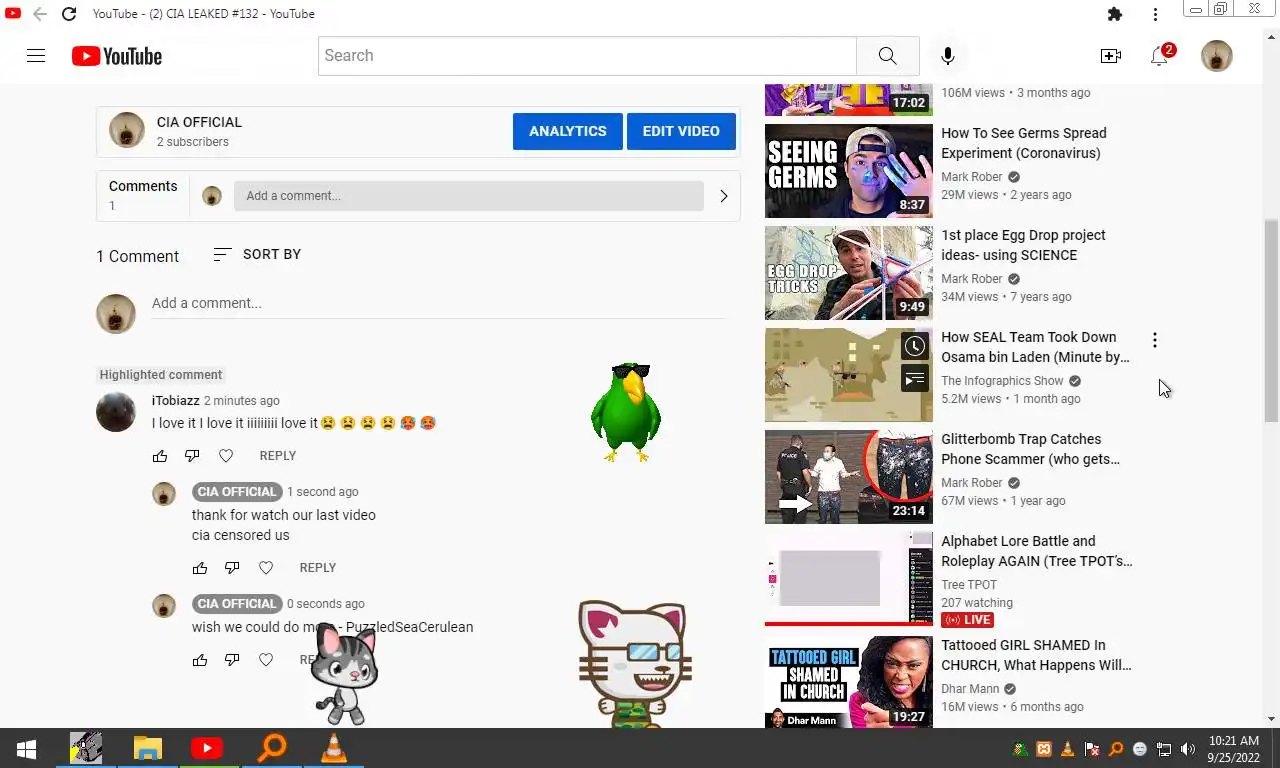The image size is (1280, 768).
Task: Expand comments preview chevron arrow
Action: click(724, 196)
